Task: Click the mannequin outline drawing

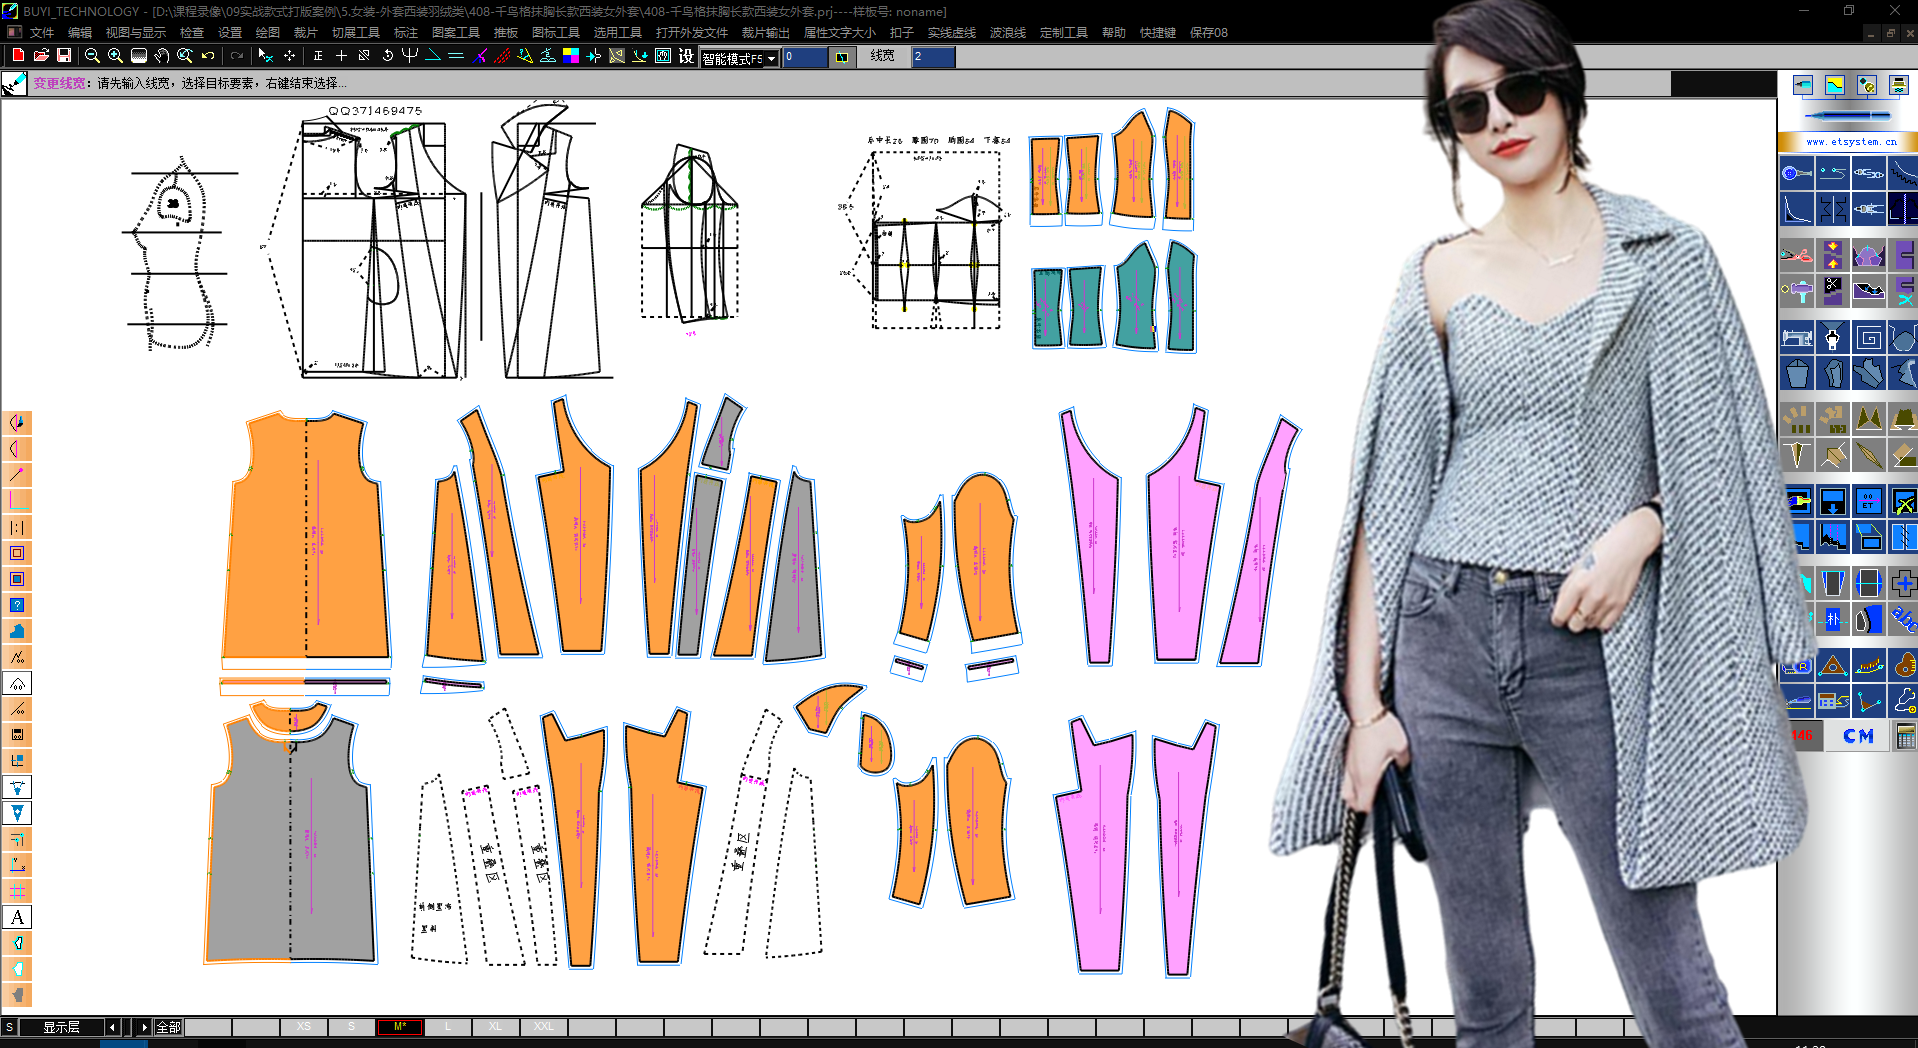Action: (x=178, y=254)
